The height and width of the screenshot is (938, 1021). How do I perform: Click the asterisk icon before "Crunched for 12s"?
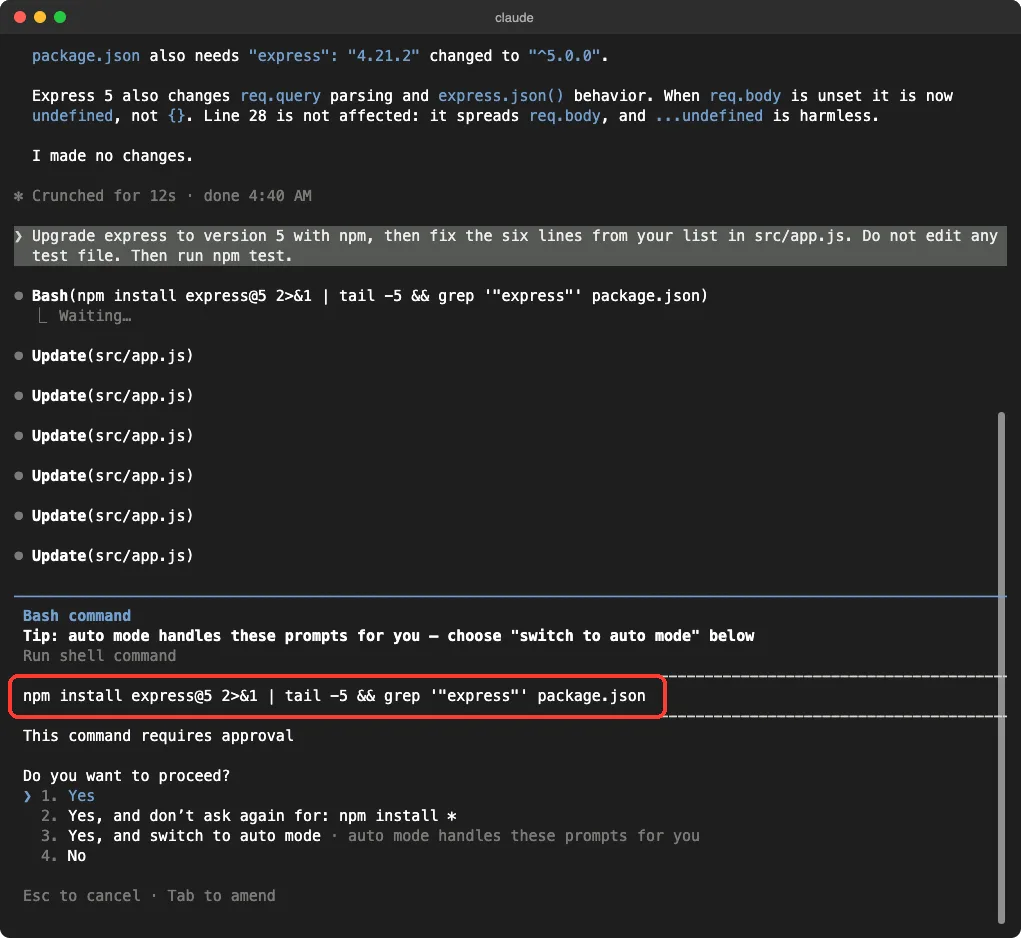[x=19, y=196]
